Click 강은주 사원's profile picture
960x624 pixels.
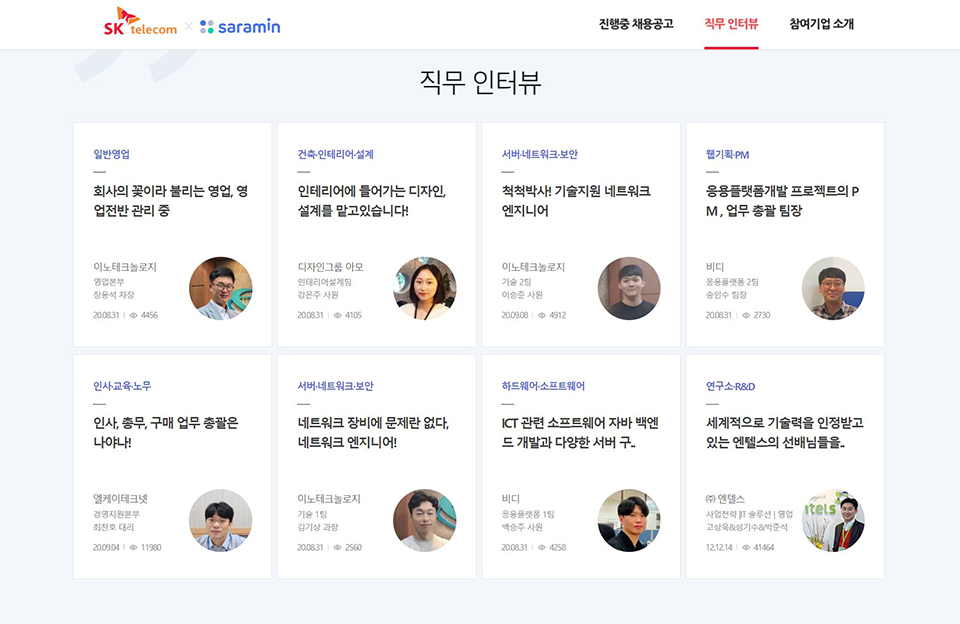pyautogui.click(x=426, y=288)
